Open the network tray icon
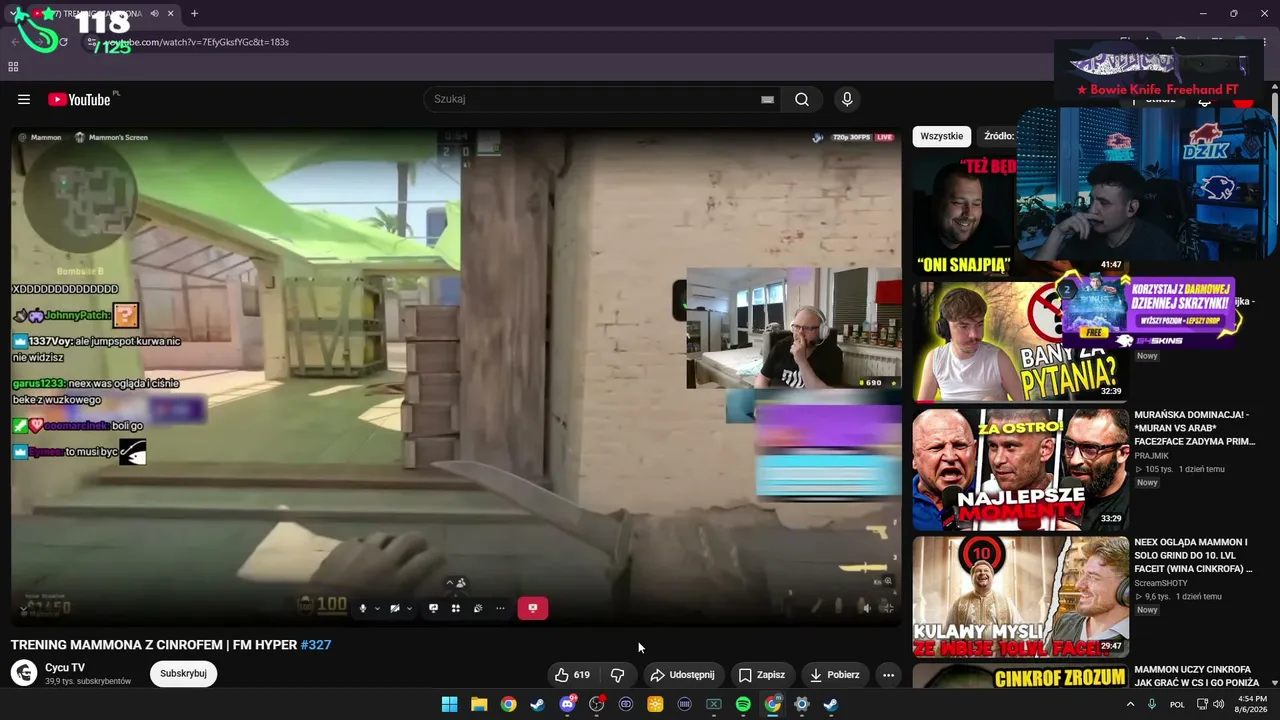Viewport: 1280px width, 720px height. point(1202,704)
